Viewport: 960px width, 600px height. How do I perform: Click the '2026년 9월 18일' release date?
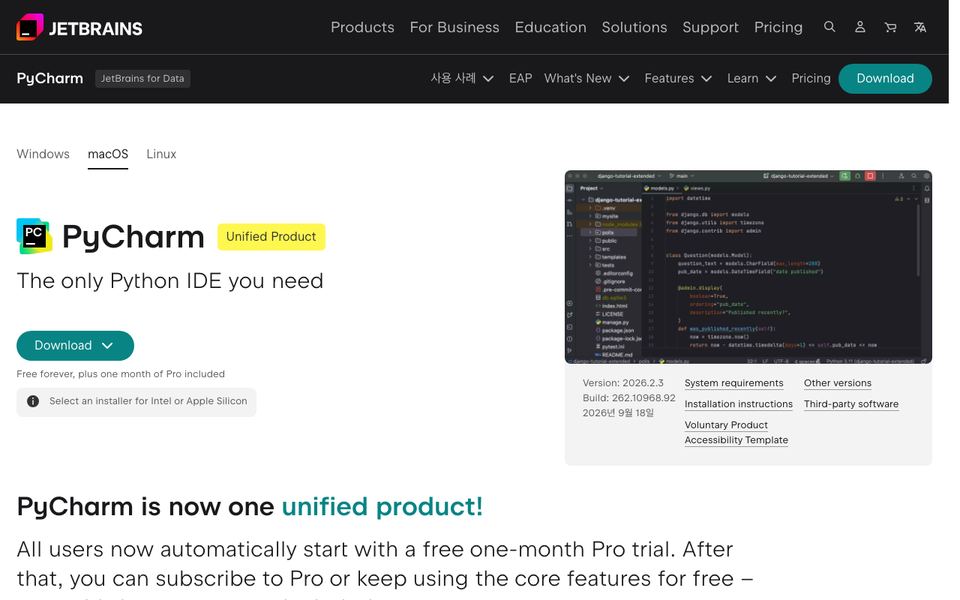(618, 413)
